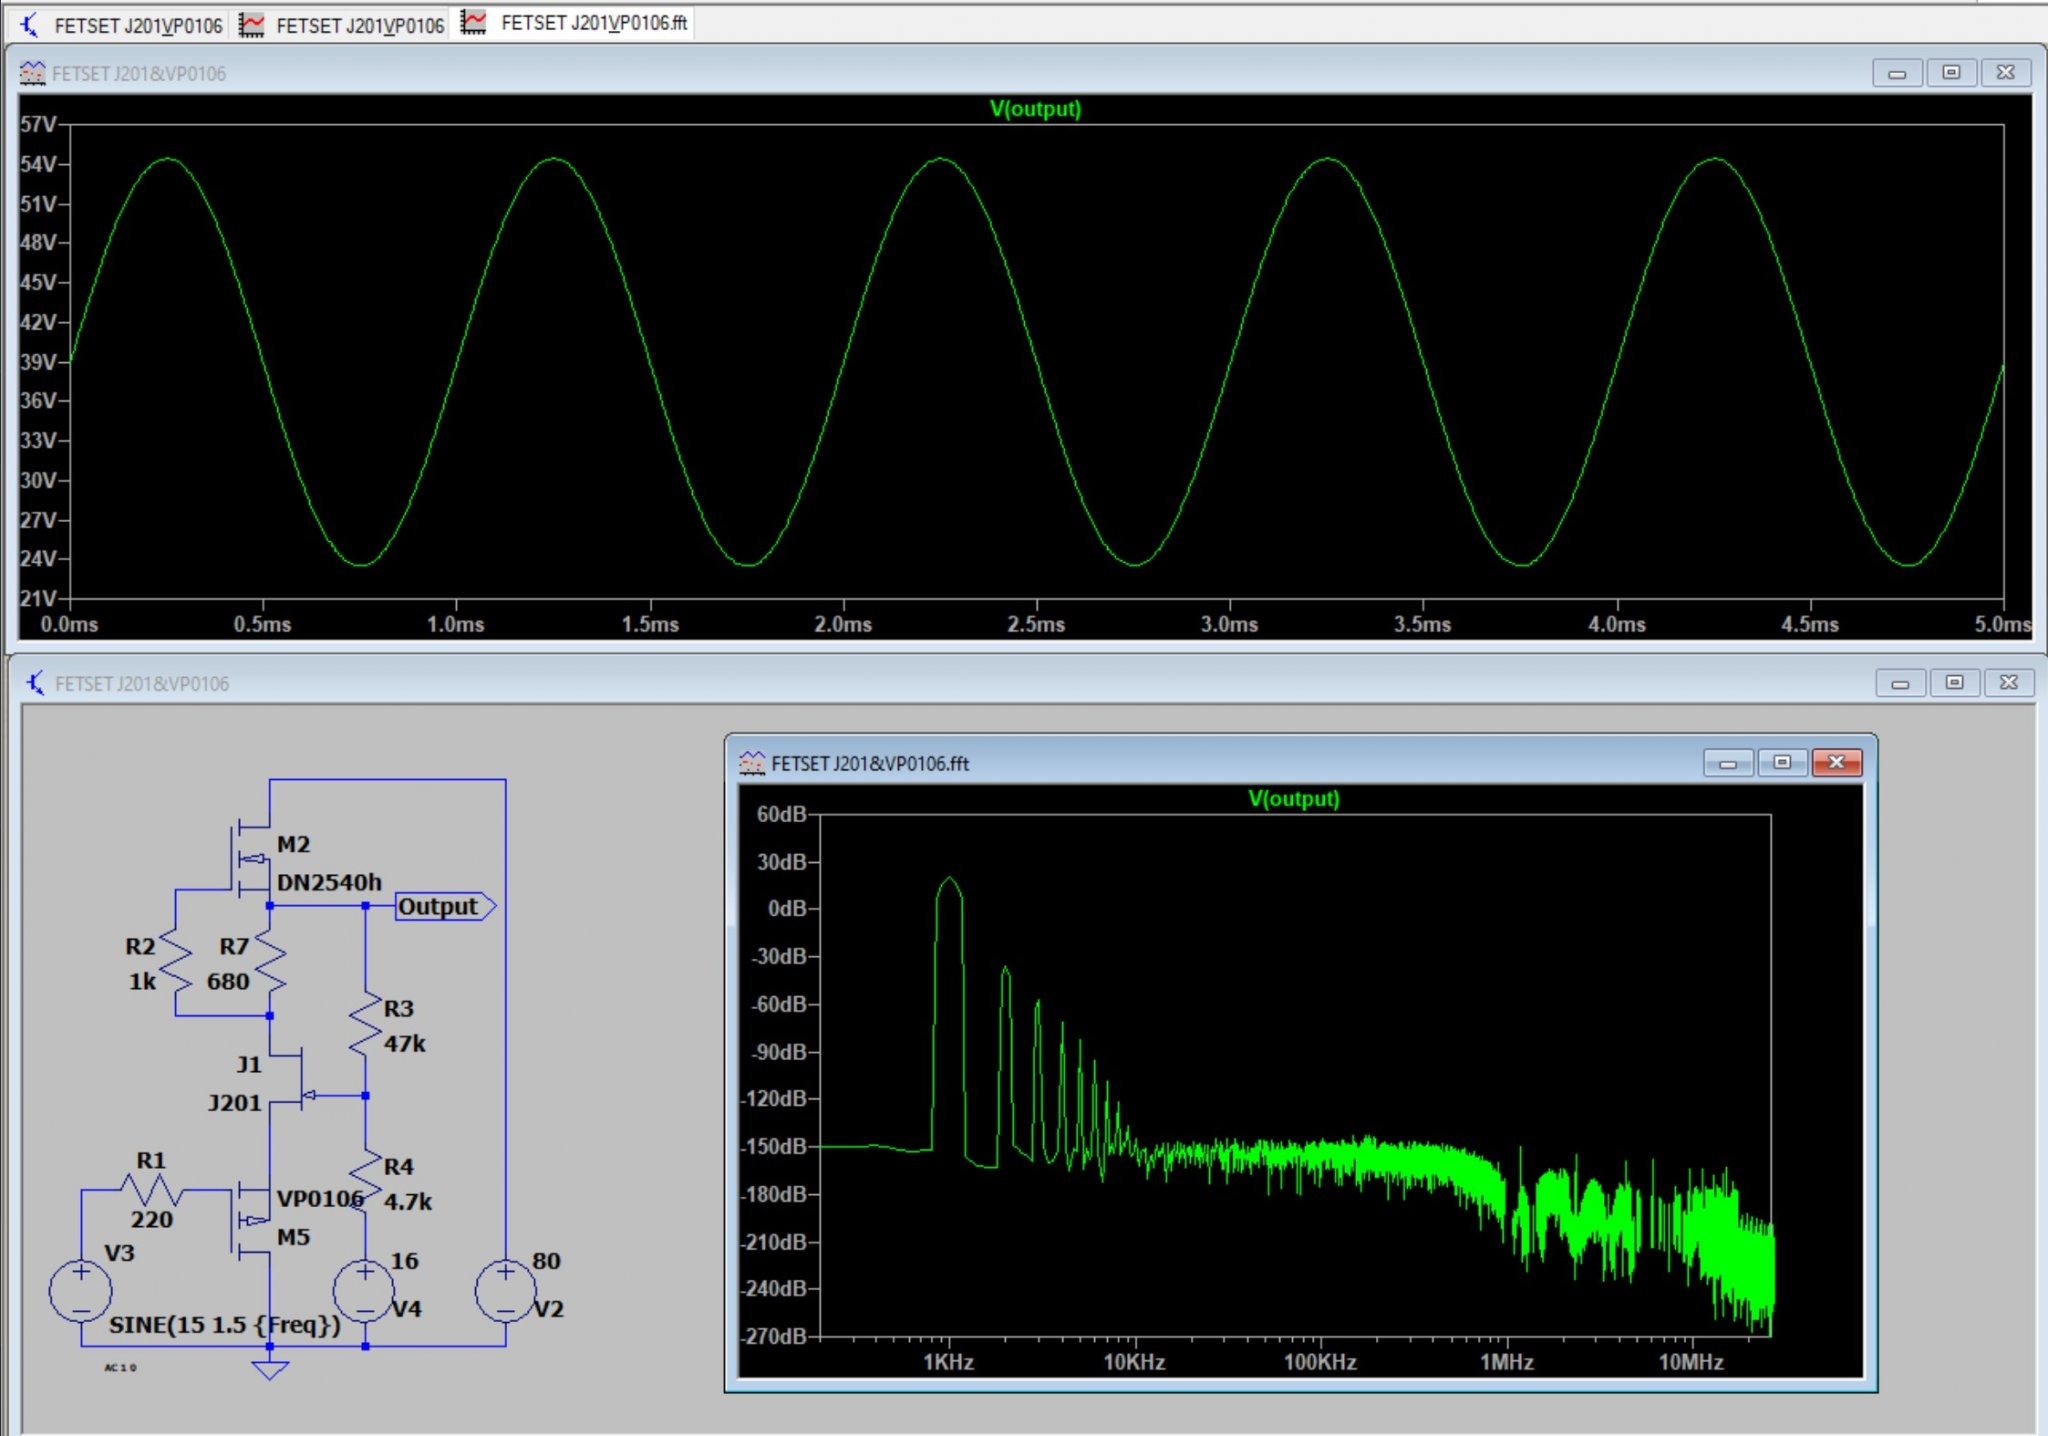Click 1KHz on FFT frequency axis
Image resolution: width=2048 pixels, height=1436 pixels.
[948, 1362]
